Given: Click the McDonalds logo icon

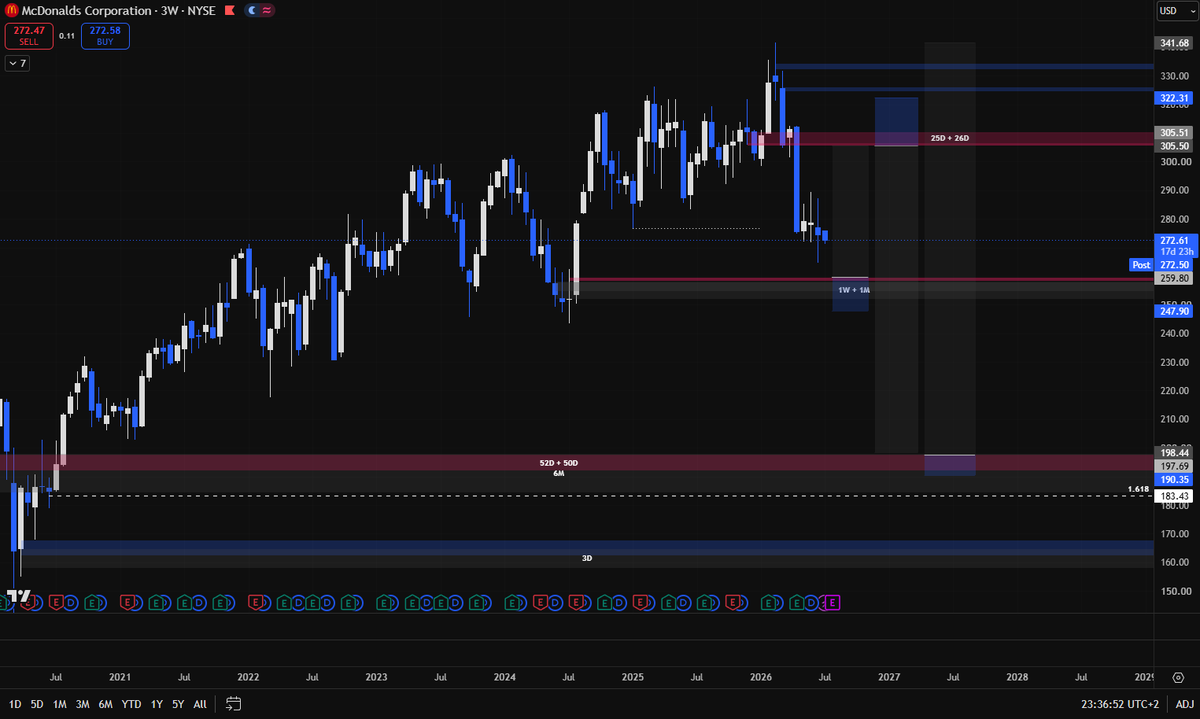Looking at the screenshot, I should pyautogui.click(x=14, y=10).
